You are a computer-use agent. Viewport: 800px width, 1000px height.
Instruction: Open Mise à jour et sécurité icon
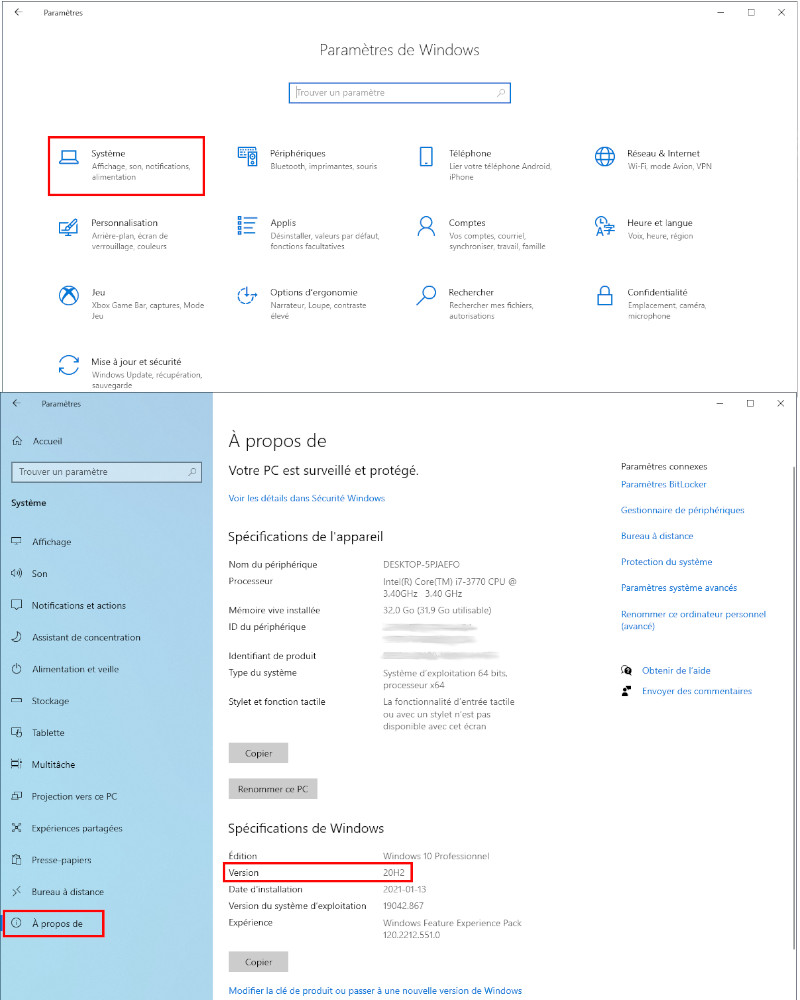click(69, 365)
